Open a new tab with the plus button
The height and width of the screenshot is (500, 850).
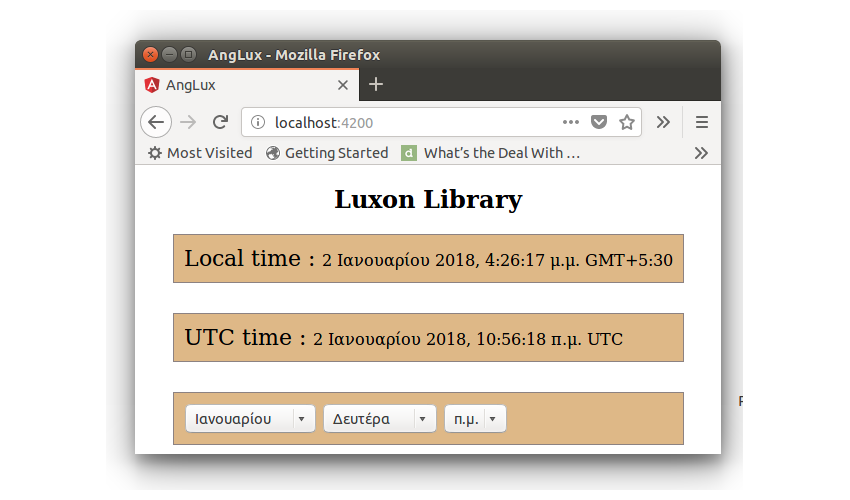pos(376,84)
